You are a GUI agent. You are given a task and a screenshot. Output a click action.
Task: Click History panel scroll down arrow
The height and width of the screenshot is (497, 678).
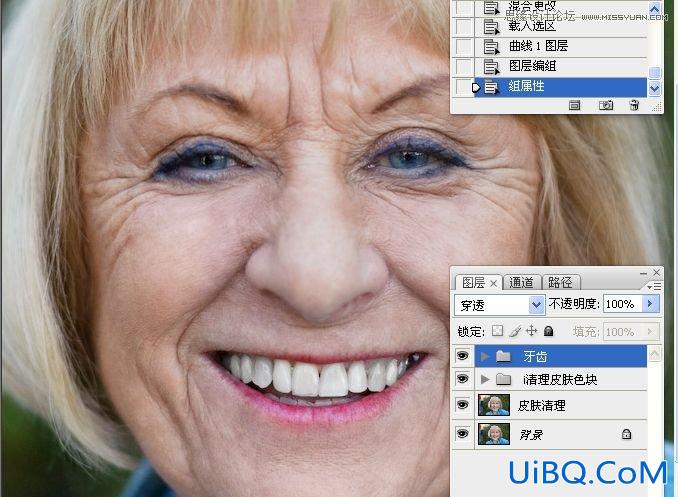click(655, 89)
